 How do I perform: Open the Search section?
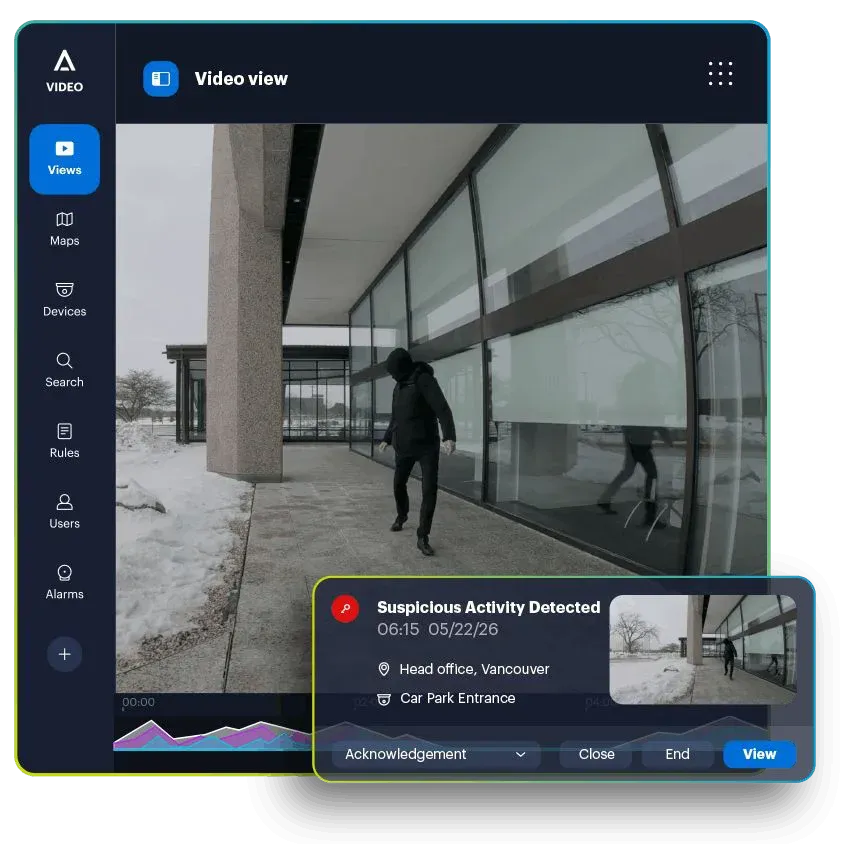pyautogui.click(x=65, y=370)
